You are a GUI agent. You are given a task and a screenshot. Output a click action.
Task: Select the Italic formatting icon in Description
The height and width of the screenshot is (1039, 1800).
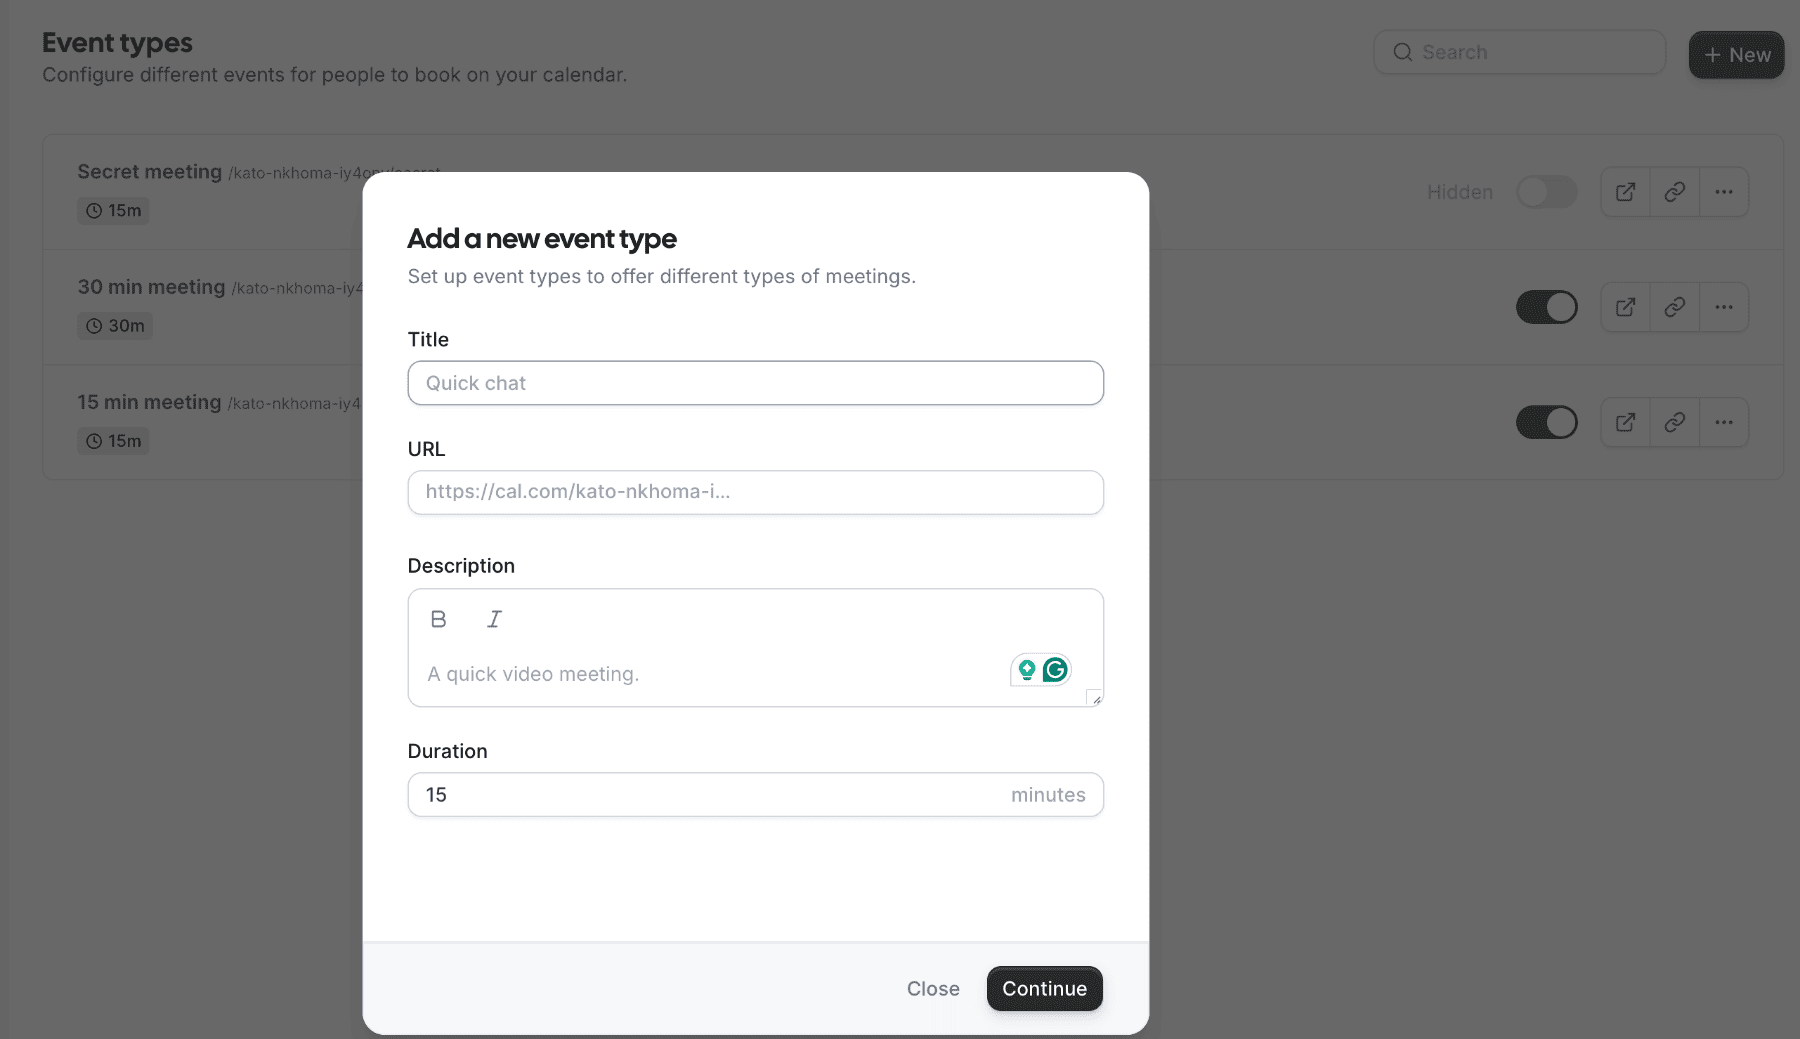pyautogui.click(x=494, y=619)
